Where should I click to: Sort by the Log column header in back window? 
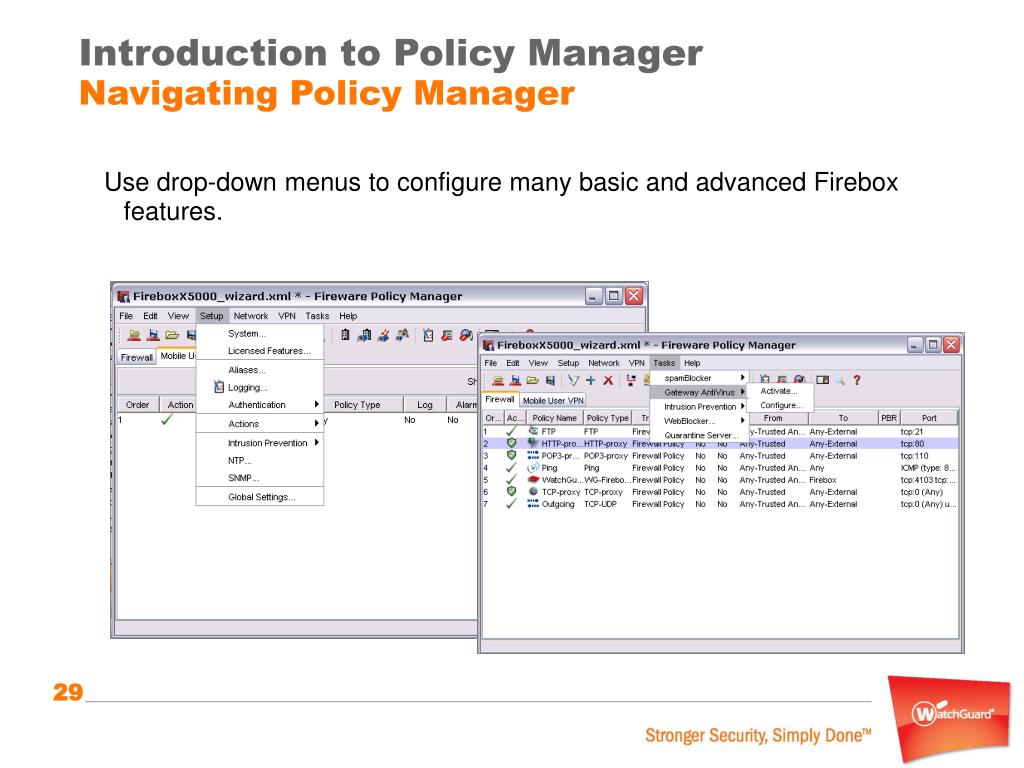pyautogui.click(x=424, y=405)
